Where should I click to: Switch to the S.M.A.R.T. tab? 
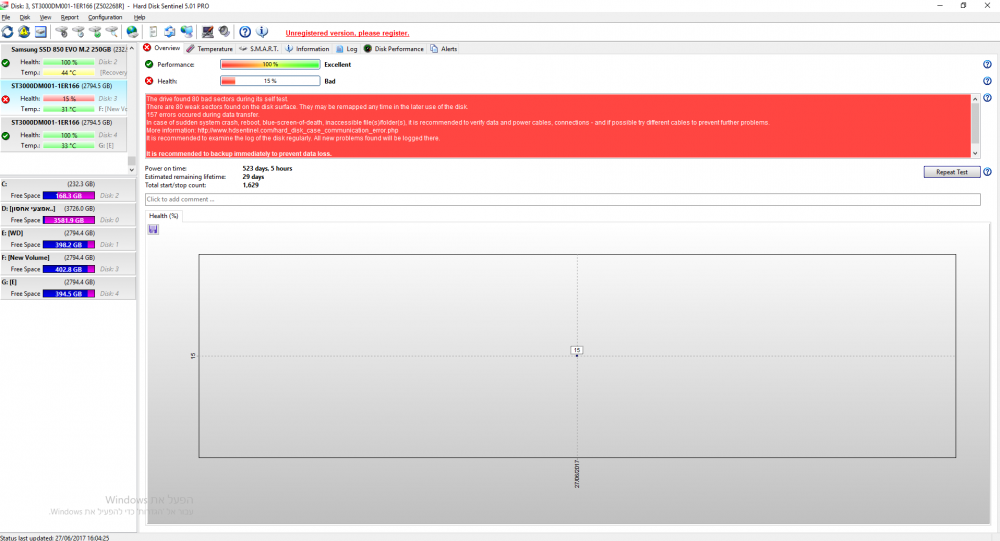(259, 48)
